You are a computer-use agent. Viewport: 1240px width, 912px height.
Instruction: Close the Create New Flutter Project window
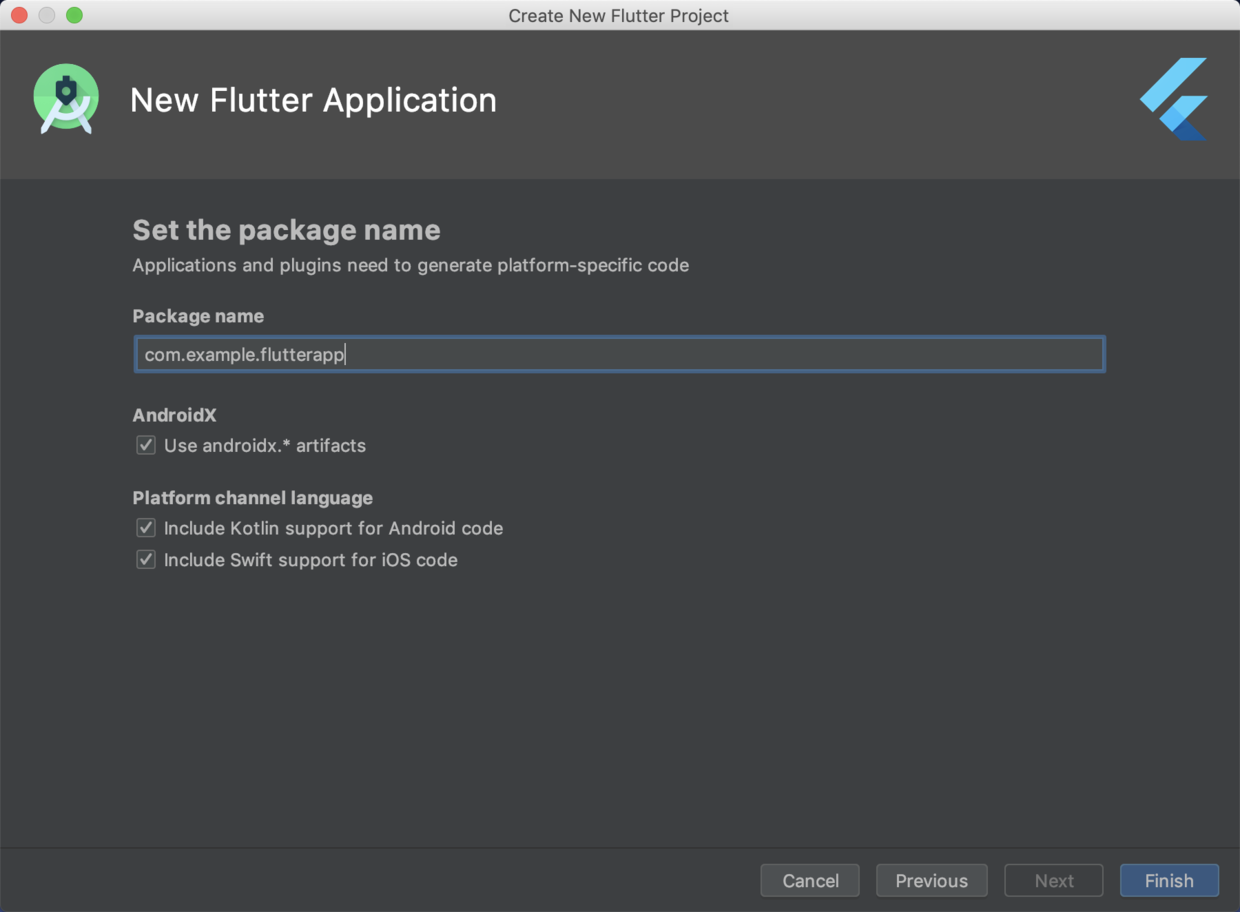[x=19, y=15]
